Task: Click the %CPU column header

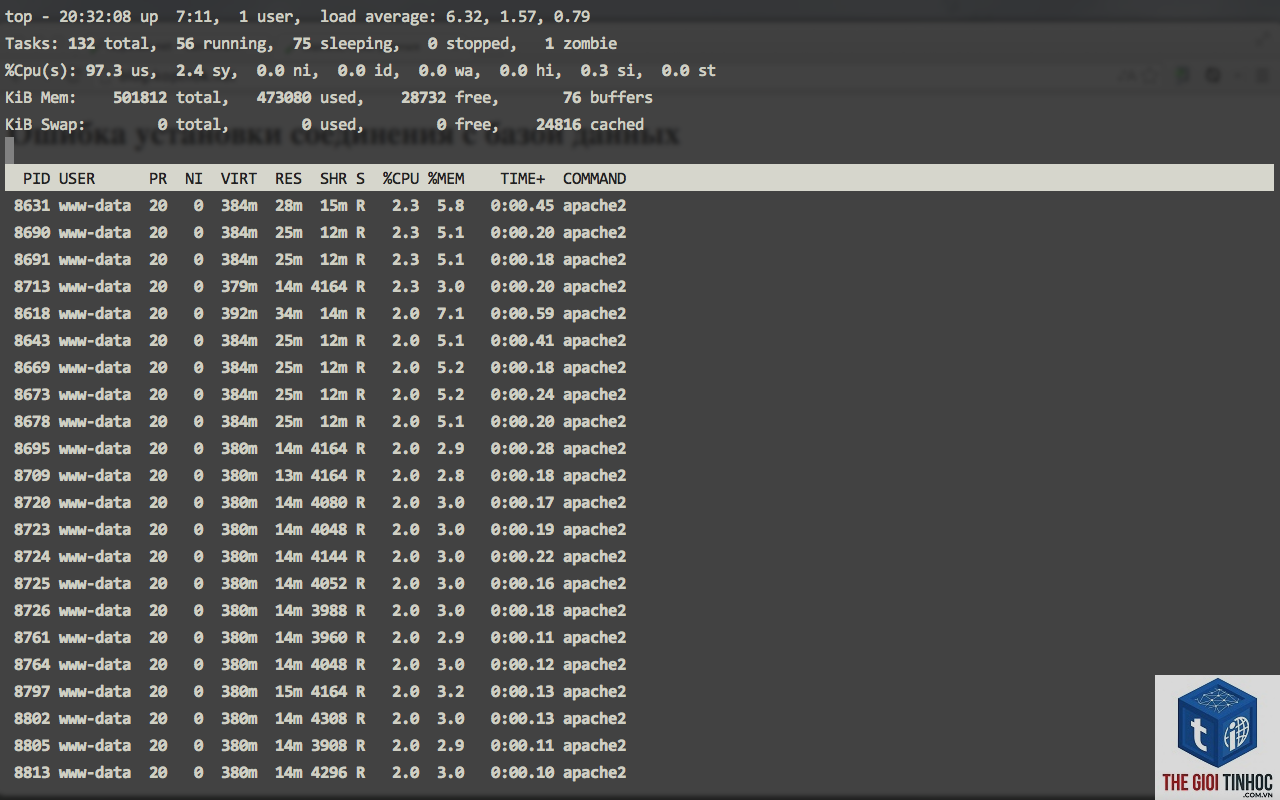Action: pos(401,178)
